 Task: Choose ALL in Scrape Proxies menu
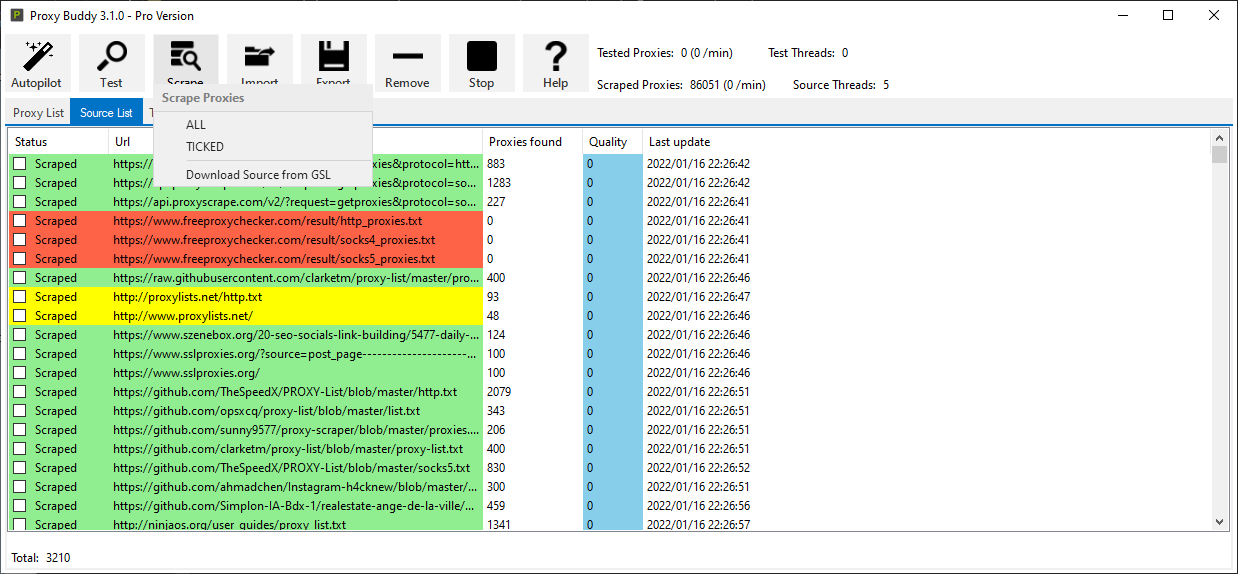(x=196, y=125)
